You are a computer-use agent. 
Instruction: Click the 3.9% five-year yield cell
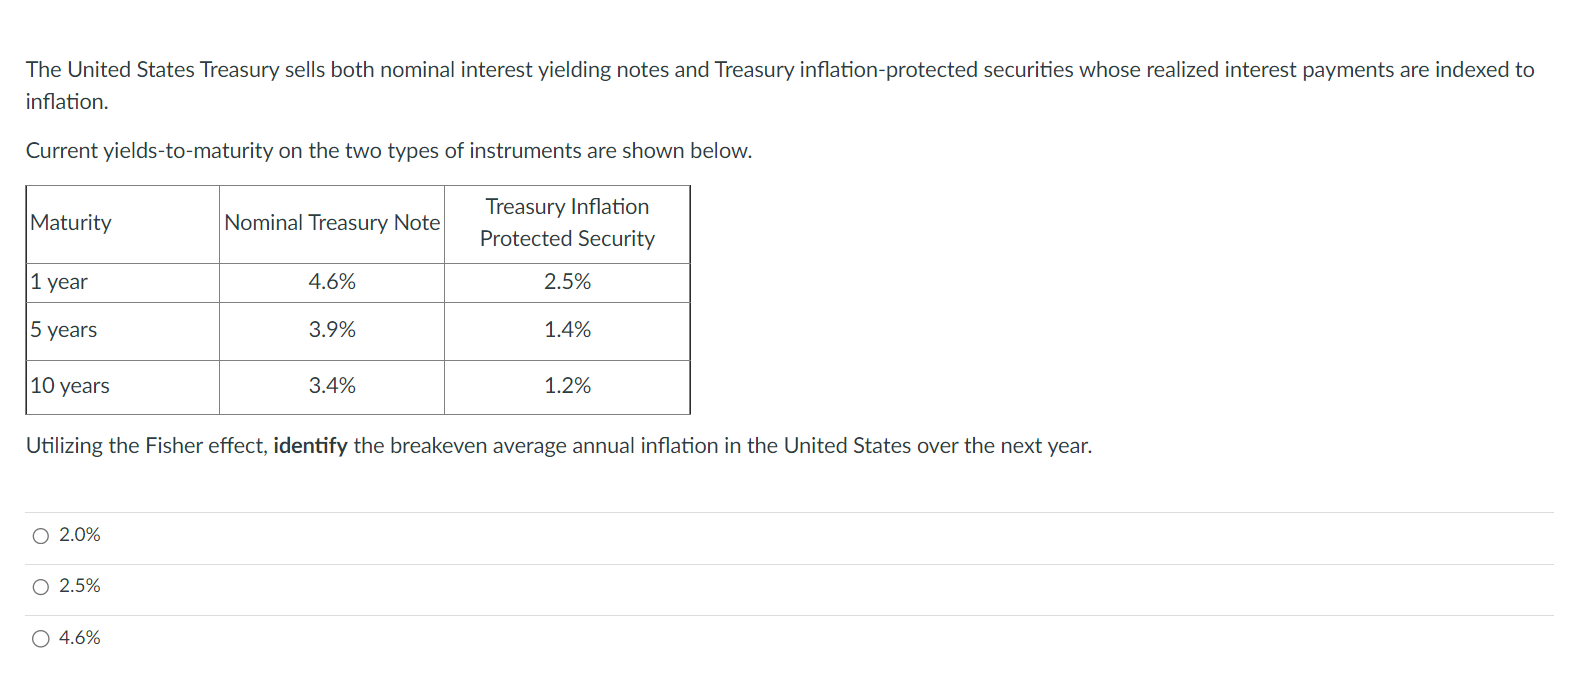click(331, 330)
